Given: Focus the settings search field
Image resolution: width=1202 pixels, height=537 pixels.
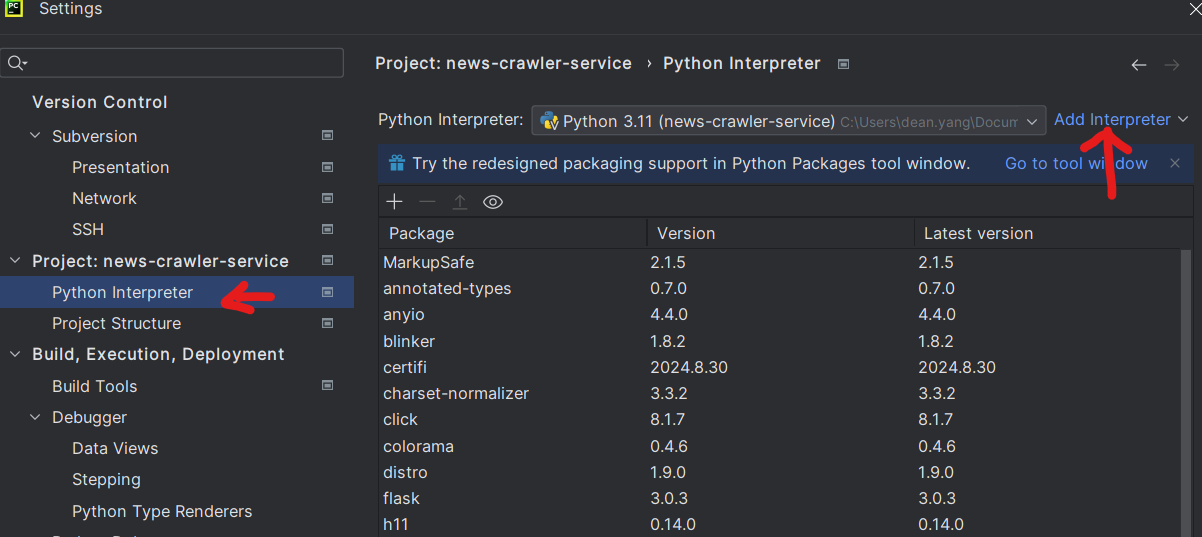Looking at the screenshot, I should click(180, 63).
